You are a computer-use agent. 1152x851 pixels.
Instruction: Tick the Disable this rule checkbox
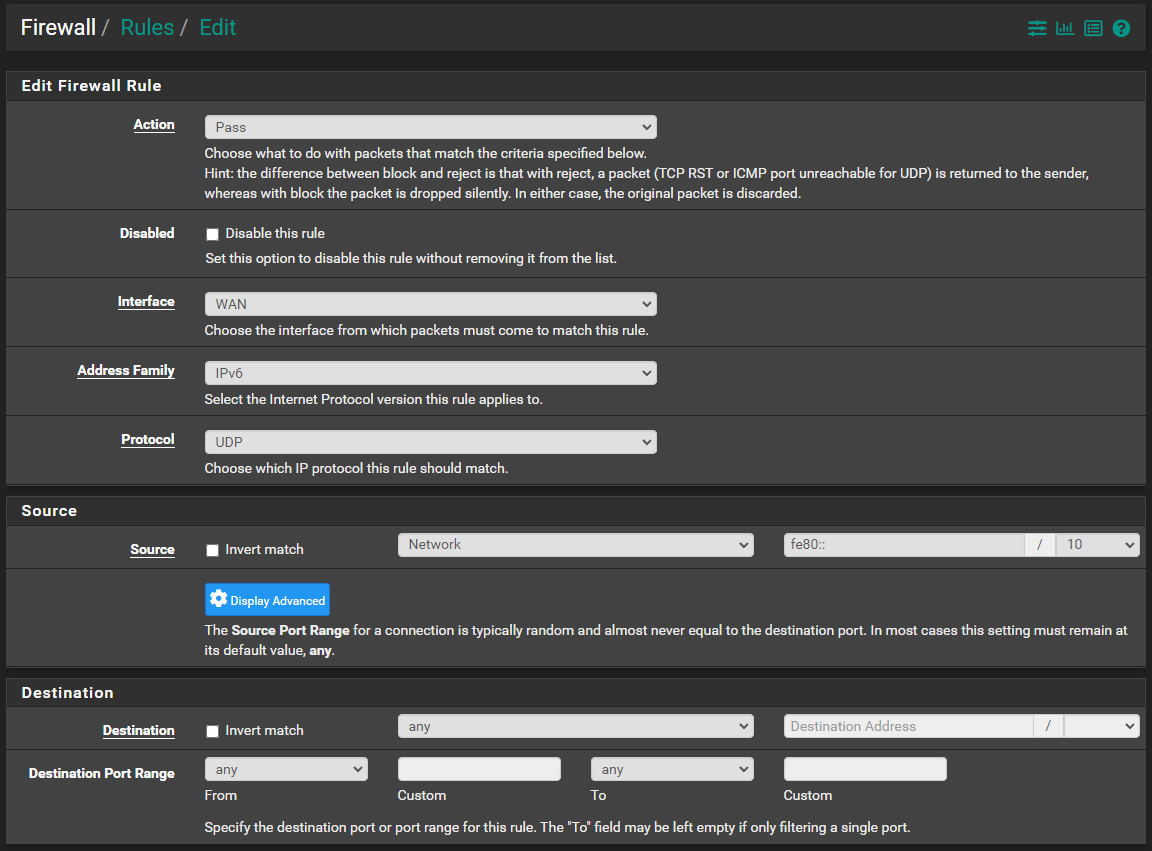click(x=212, y=234)
